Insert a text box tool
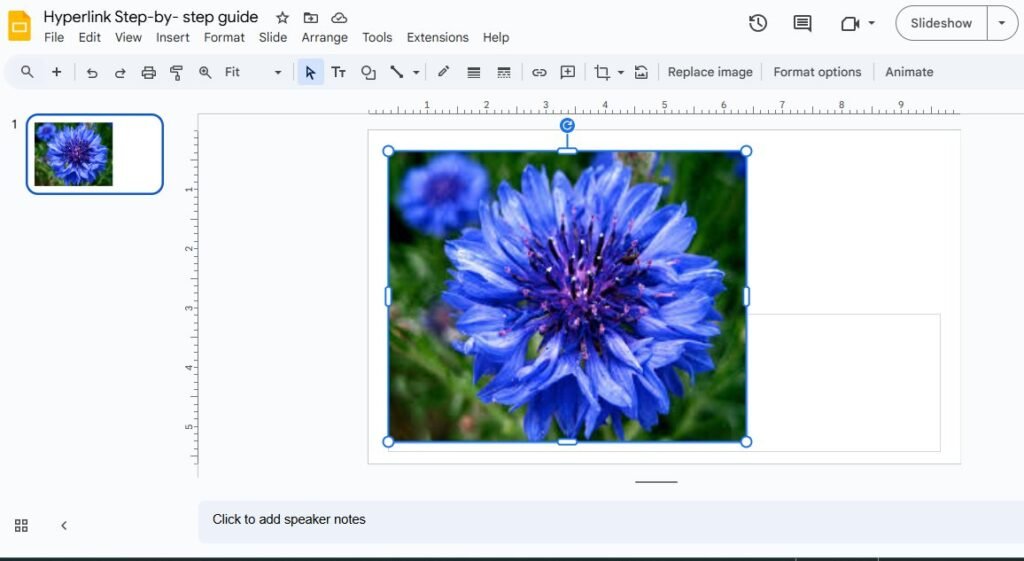This screenshot has width=1024, height=561. (338, 72)
